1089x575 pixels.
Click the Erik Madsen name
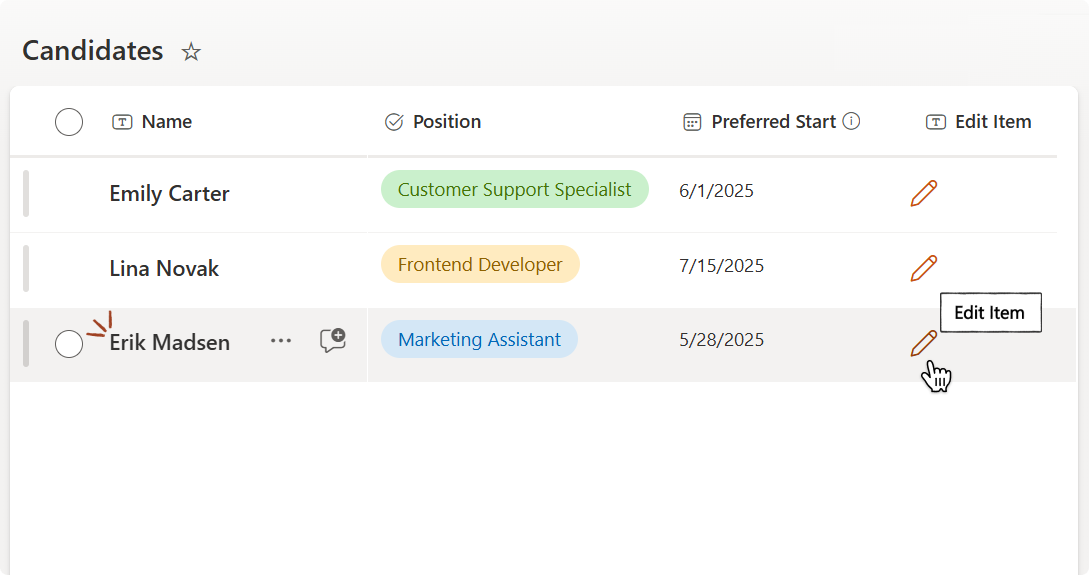[x=169, y=343]
